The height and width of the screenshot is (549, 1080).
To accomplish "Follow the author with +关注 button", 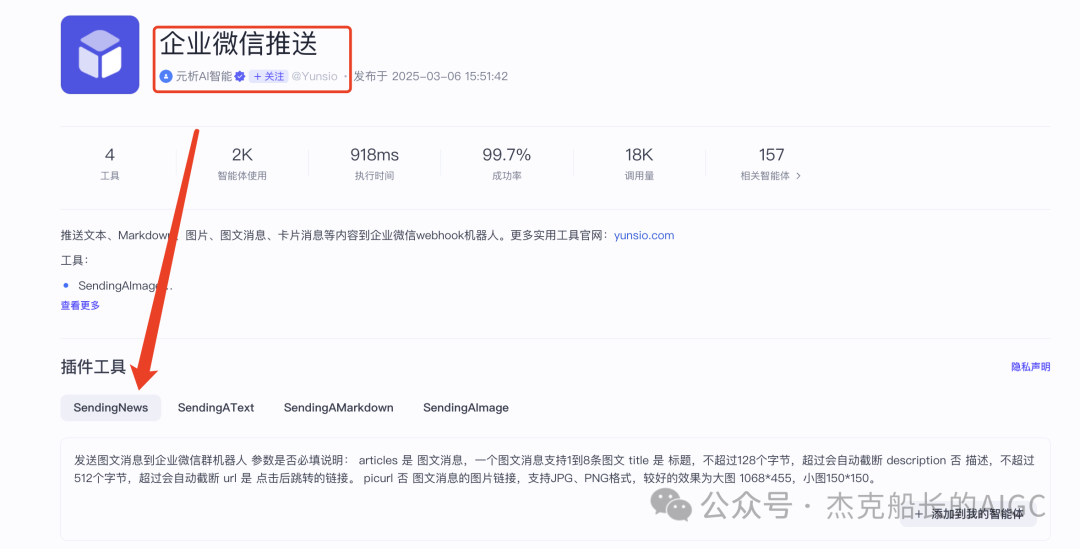I will point(268,76).
